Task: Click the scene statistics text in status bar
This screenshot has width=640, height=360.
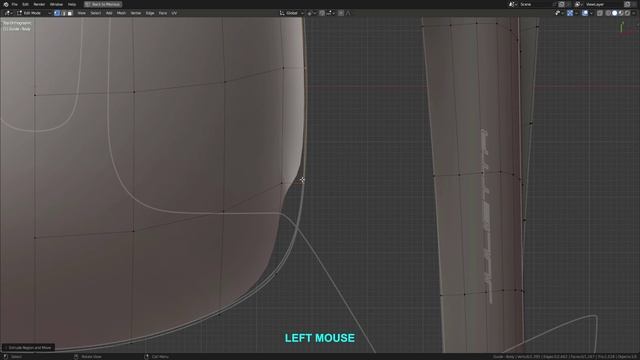Action: [x=565, y=357]
